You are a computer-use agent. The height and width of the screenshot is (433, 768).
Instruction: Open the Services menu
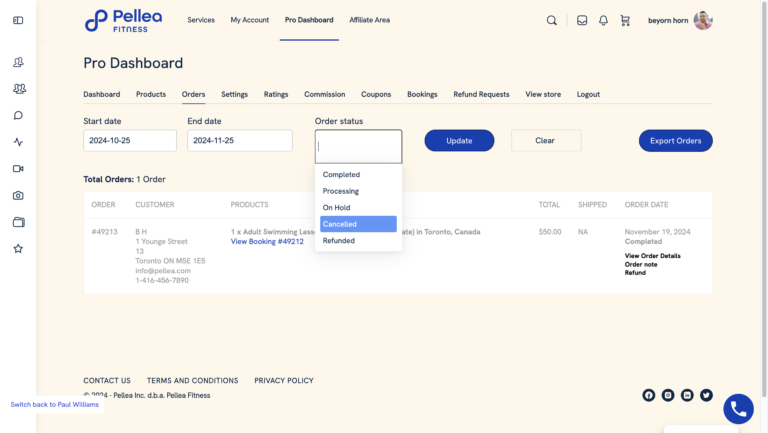(x=201, y=20)
